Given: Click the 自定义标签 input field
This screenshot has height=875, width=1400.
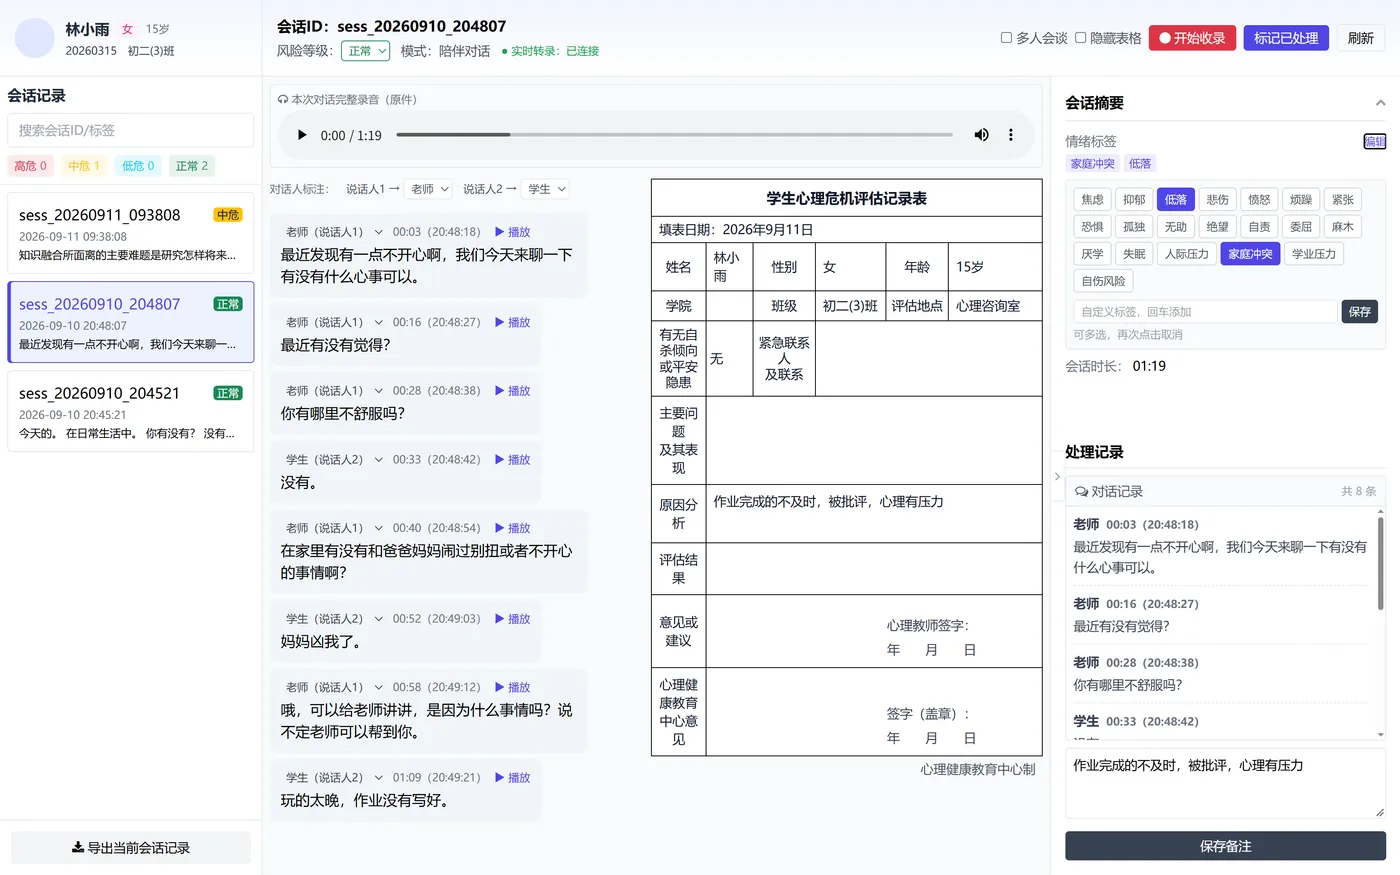Looking at the screenshot, I should tap(1205, 312).
